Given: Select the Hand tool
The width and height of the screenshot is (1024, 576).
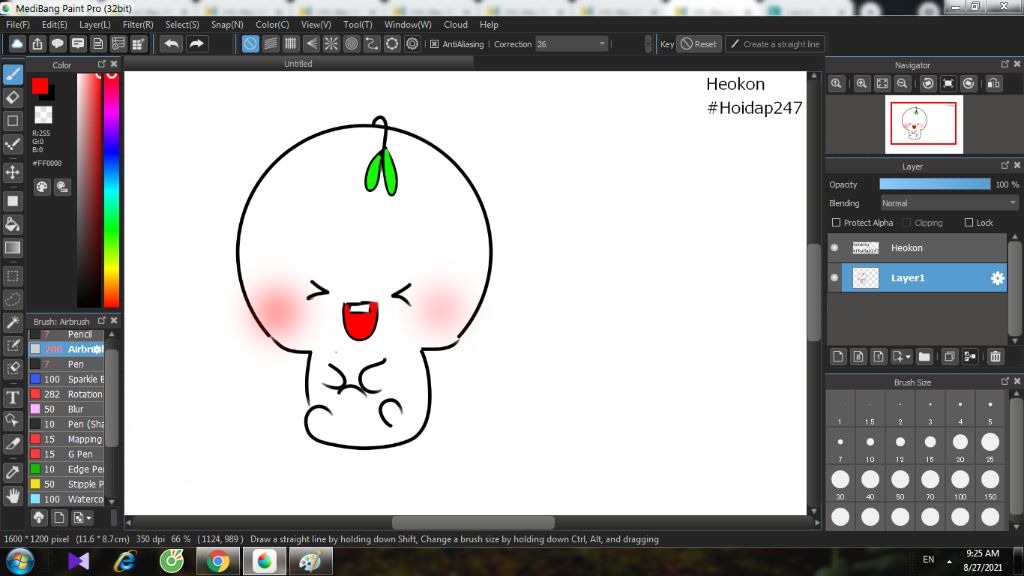Looking at the screenshot, I should (12, 496).
